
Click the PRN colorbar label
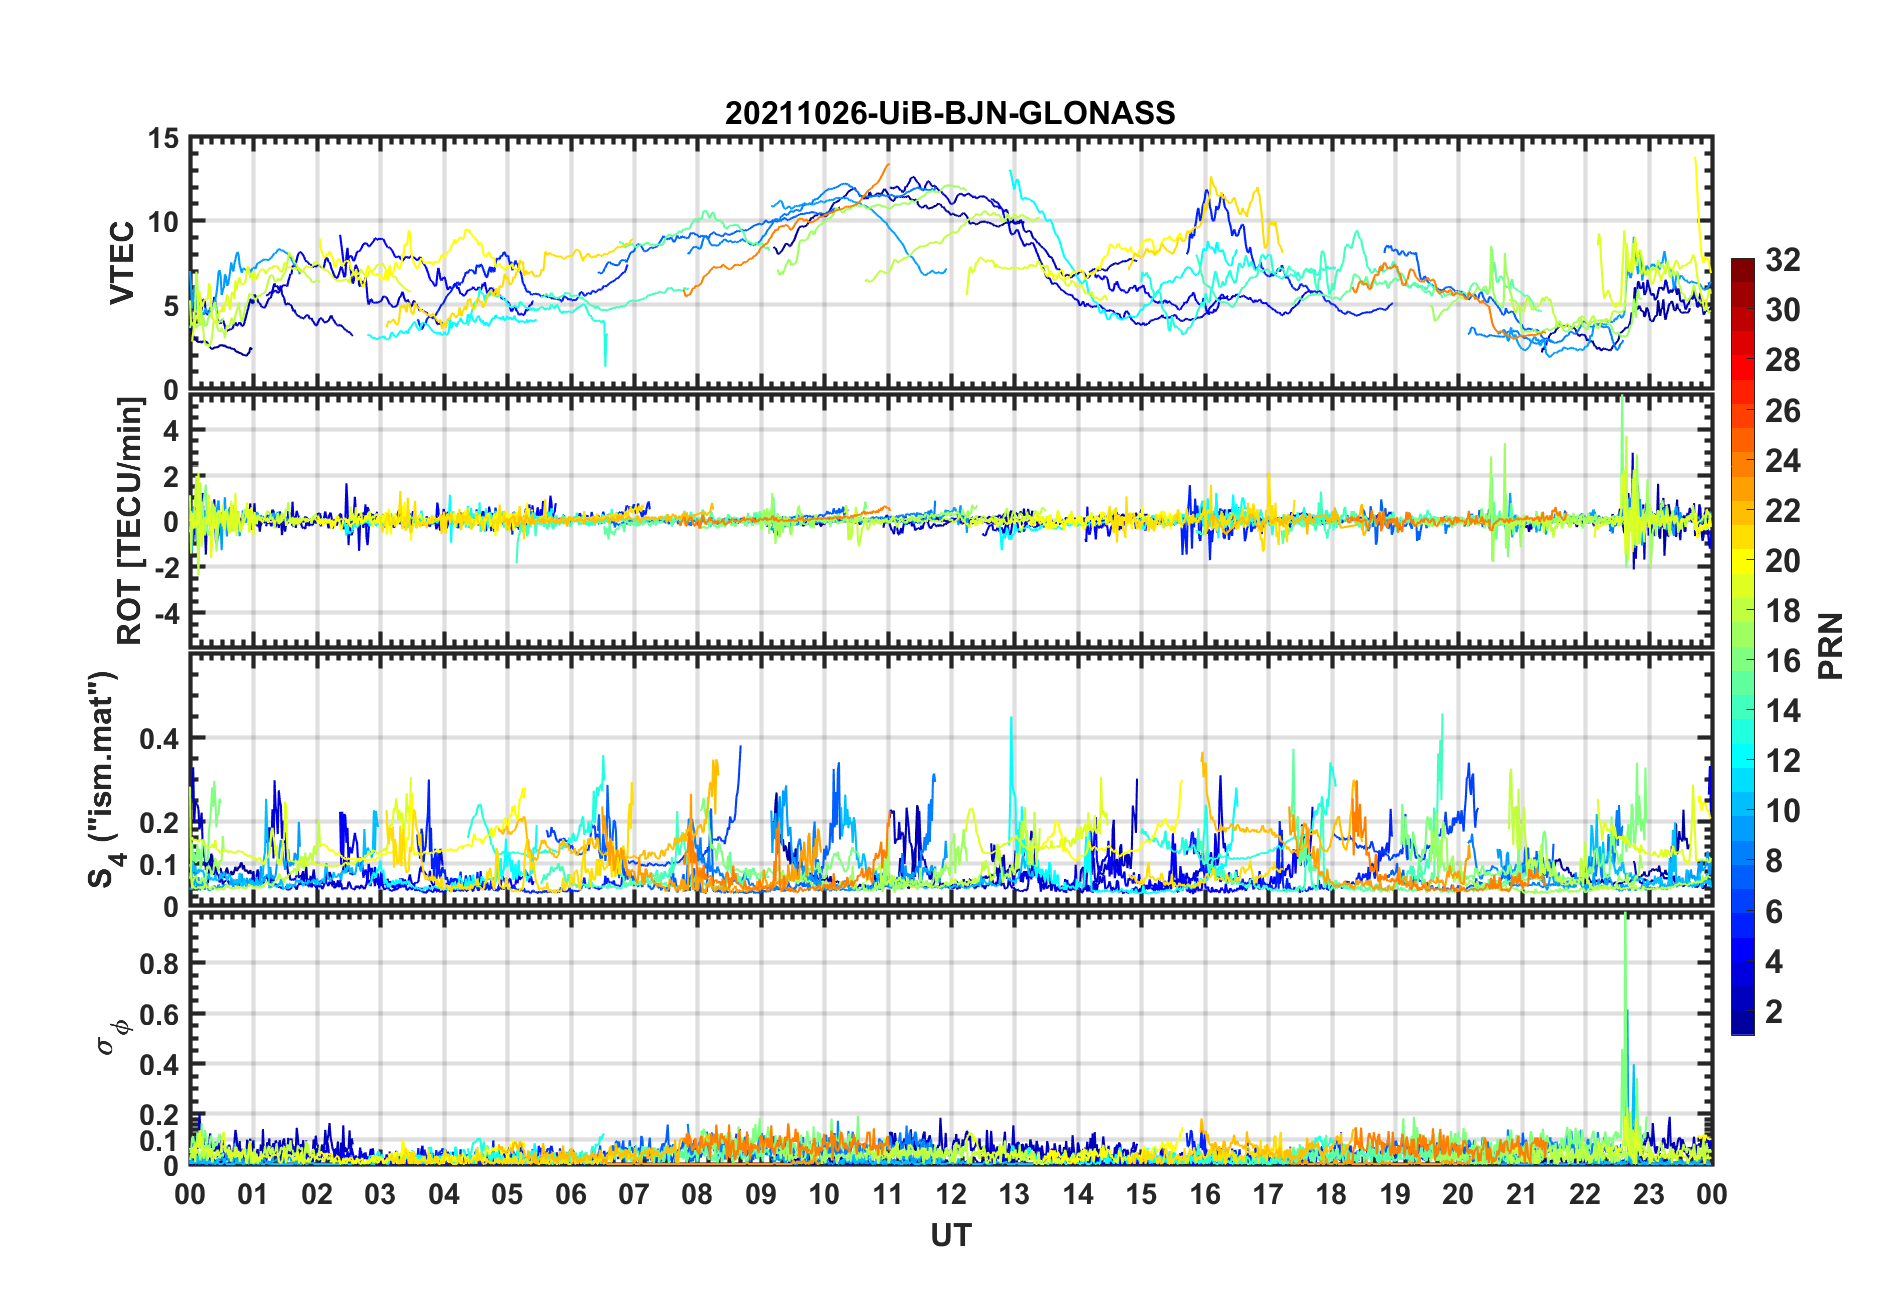tap(1830, 646)
